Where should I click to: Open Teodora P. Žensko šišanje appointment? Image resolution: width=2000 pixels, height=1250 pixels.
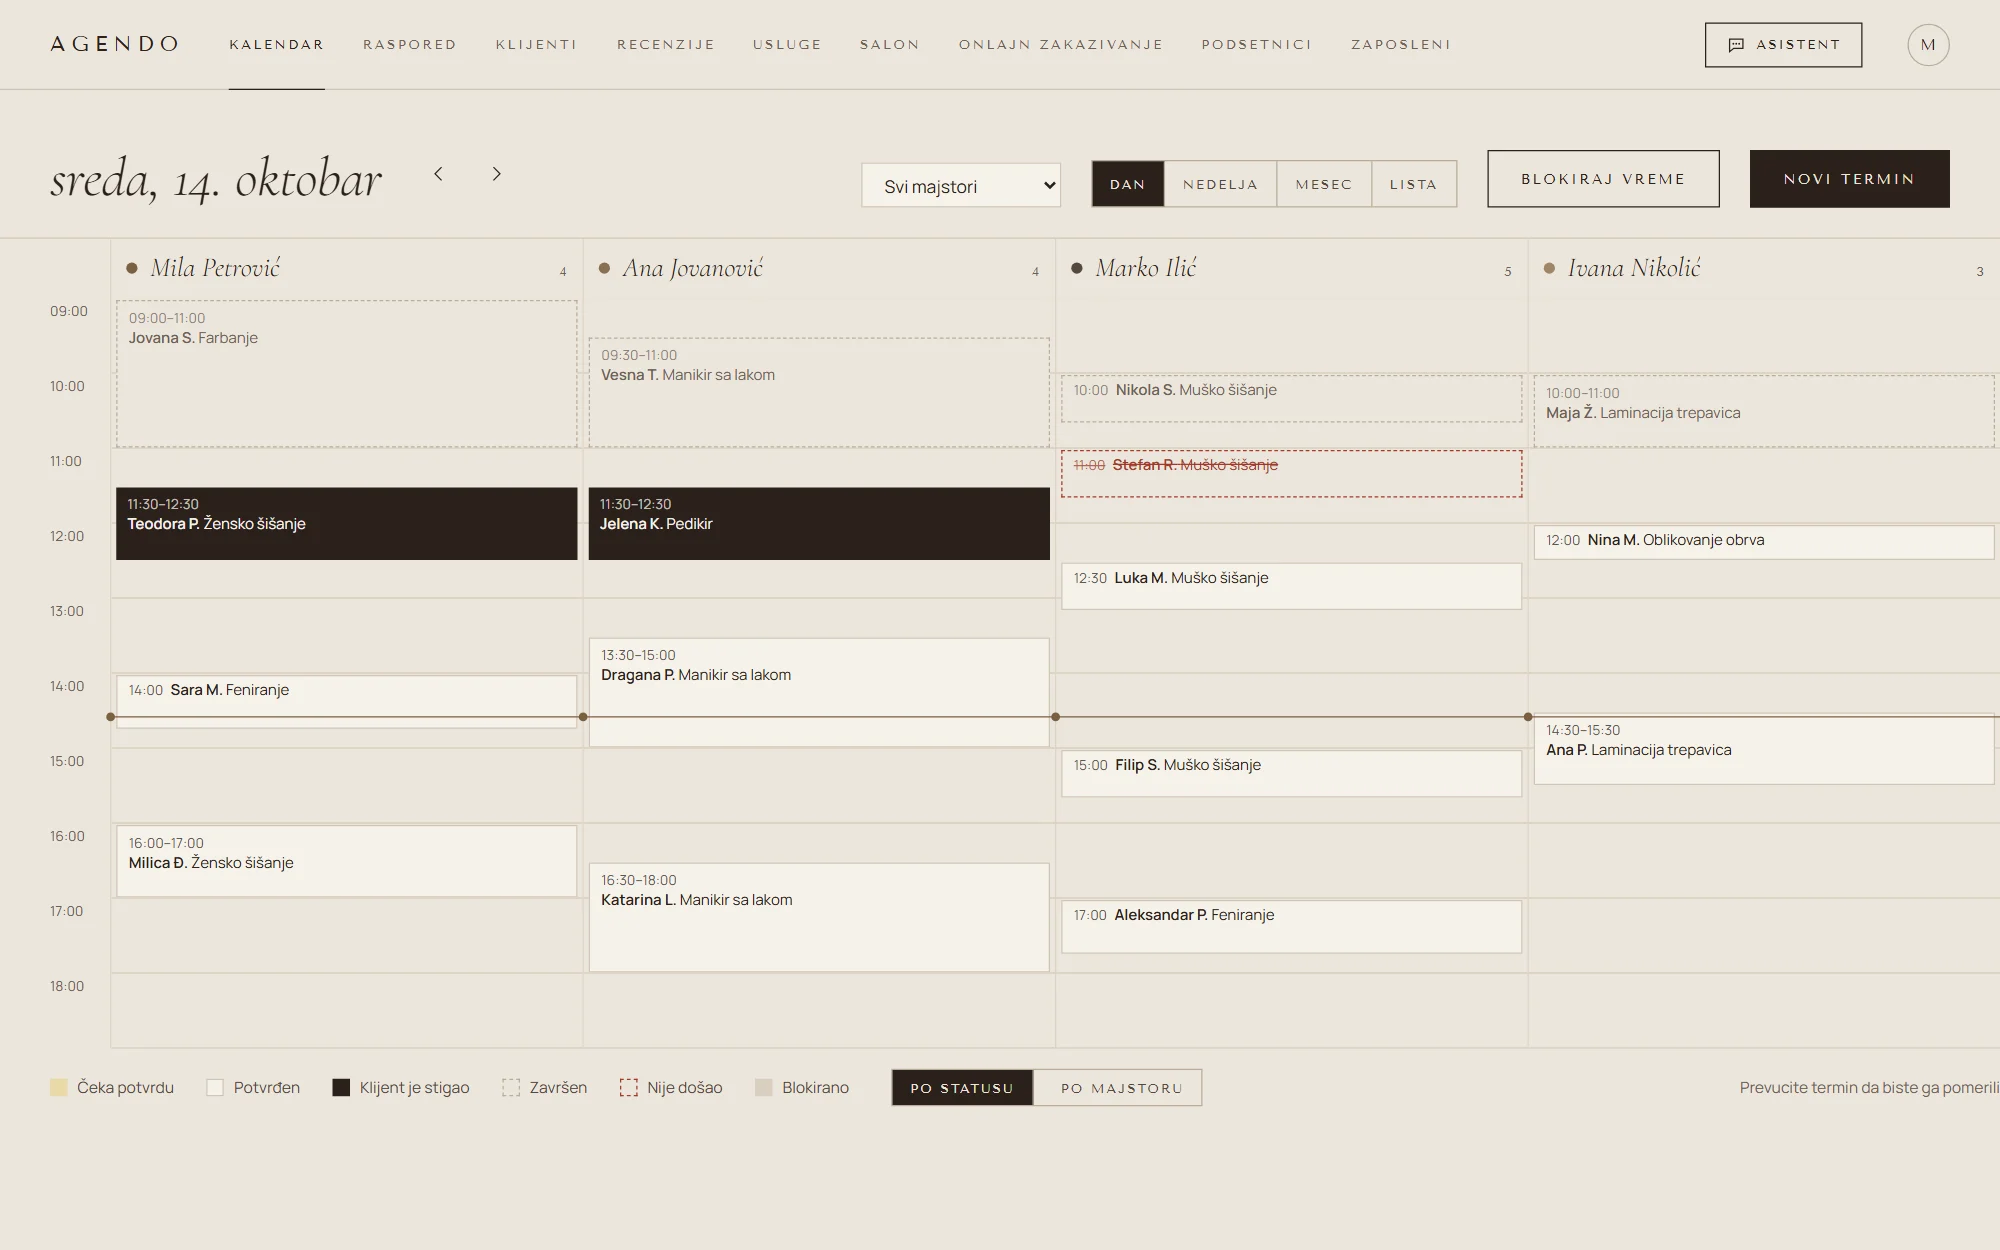pyautogui.click(x=346, y=524)
